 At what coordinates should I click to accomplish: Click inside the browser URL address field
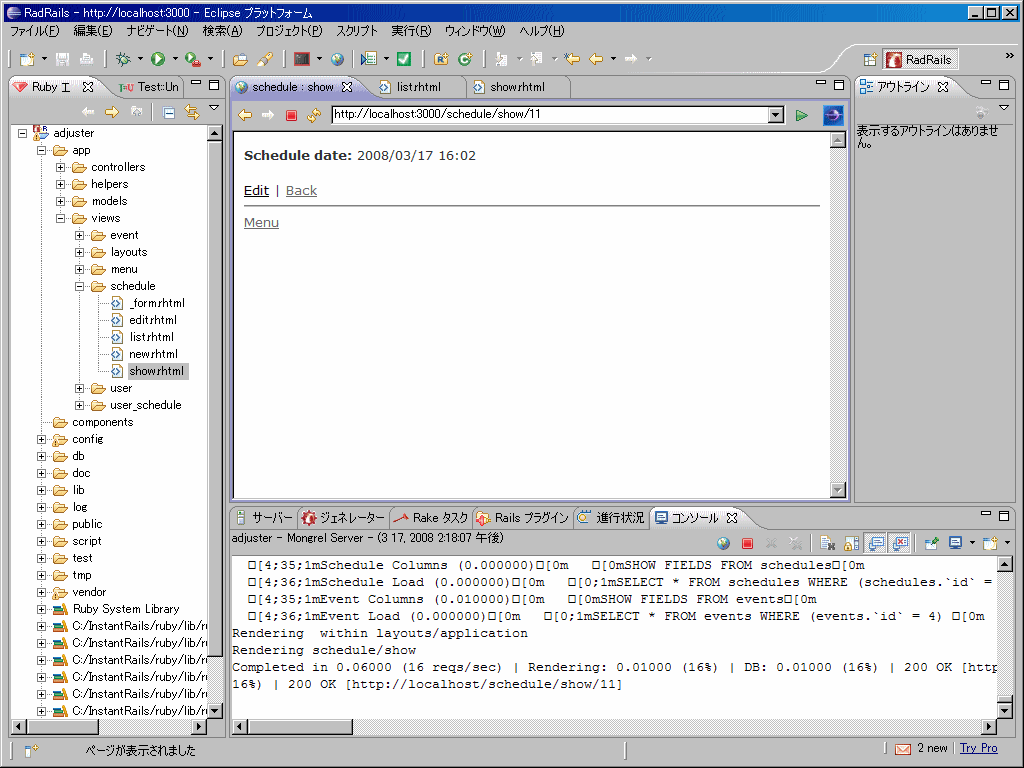550,115
